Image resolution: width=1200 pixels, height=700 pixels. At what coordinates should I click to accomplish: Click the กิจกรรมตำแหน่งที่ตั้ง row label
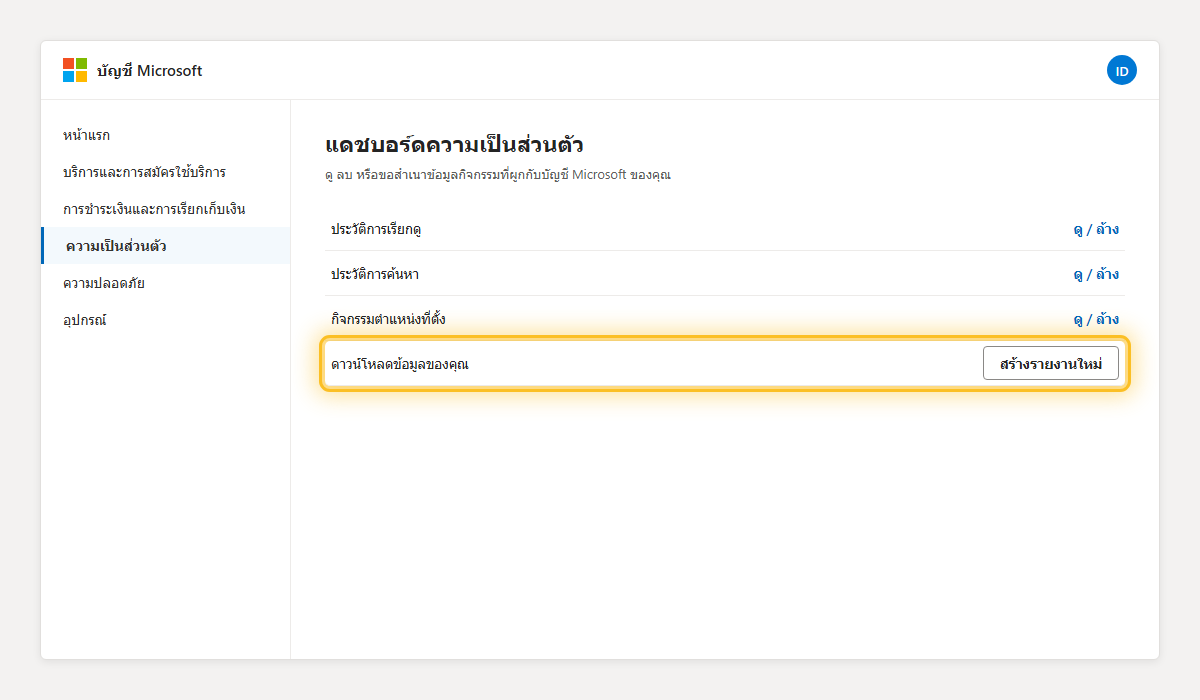pos(388,319)
